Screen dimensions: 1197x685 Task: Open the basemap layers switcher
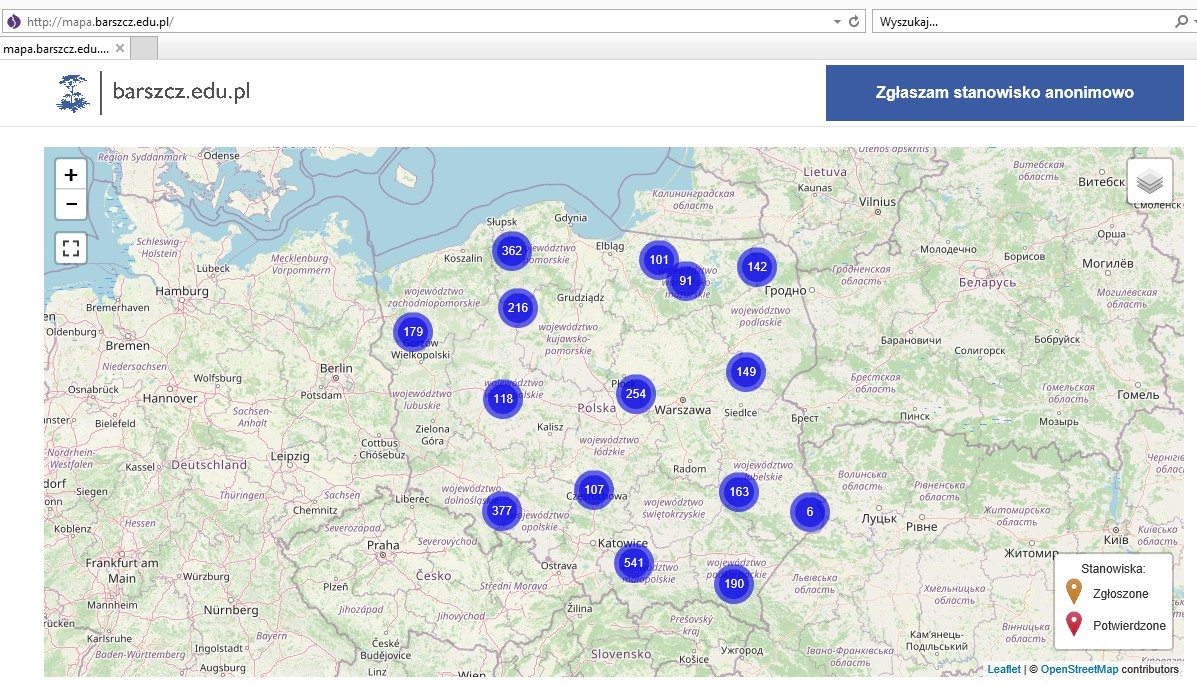[1148, 180]
